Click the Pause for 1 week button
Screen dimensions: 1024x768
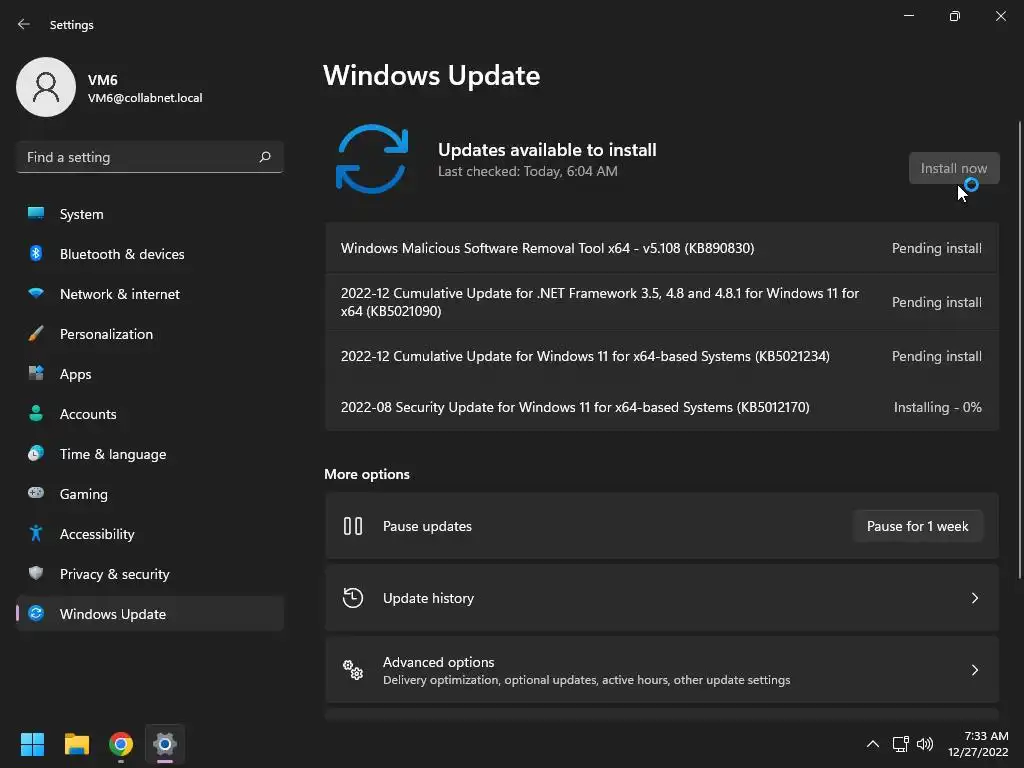tap(918, 526)
